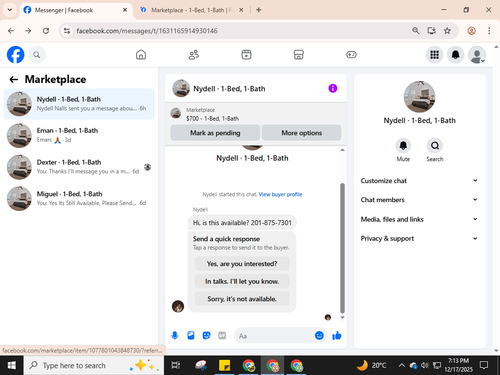
Task: Open the tab search dropdown arrow
Action: (x=10, y=10)
